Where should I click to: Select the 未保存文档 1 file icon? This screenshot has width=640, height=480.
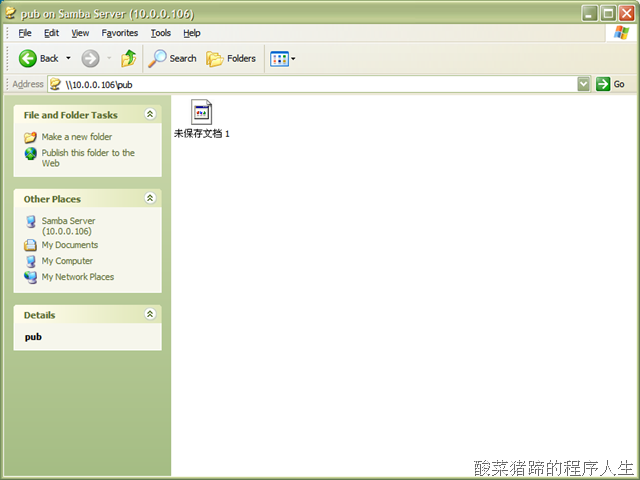pos(201,112)
